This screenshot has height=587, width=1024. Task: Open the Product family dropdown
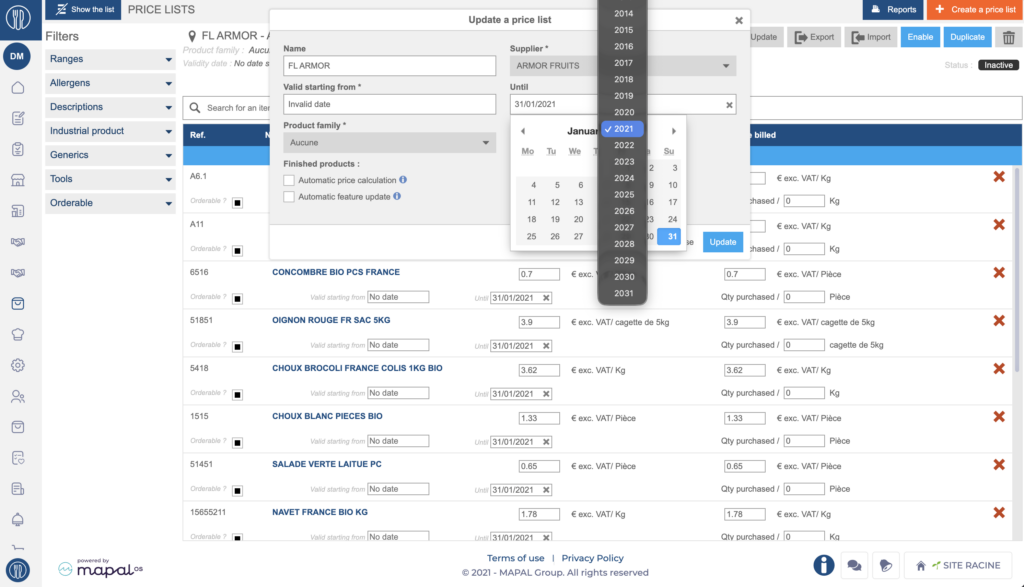[389, 142]
